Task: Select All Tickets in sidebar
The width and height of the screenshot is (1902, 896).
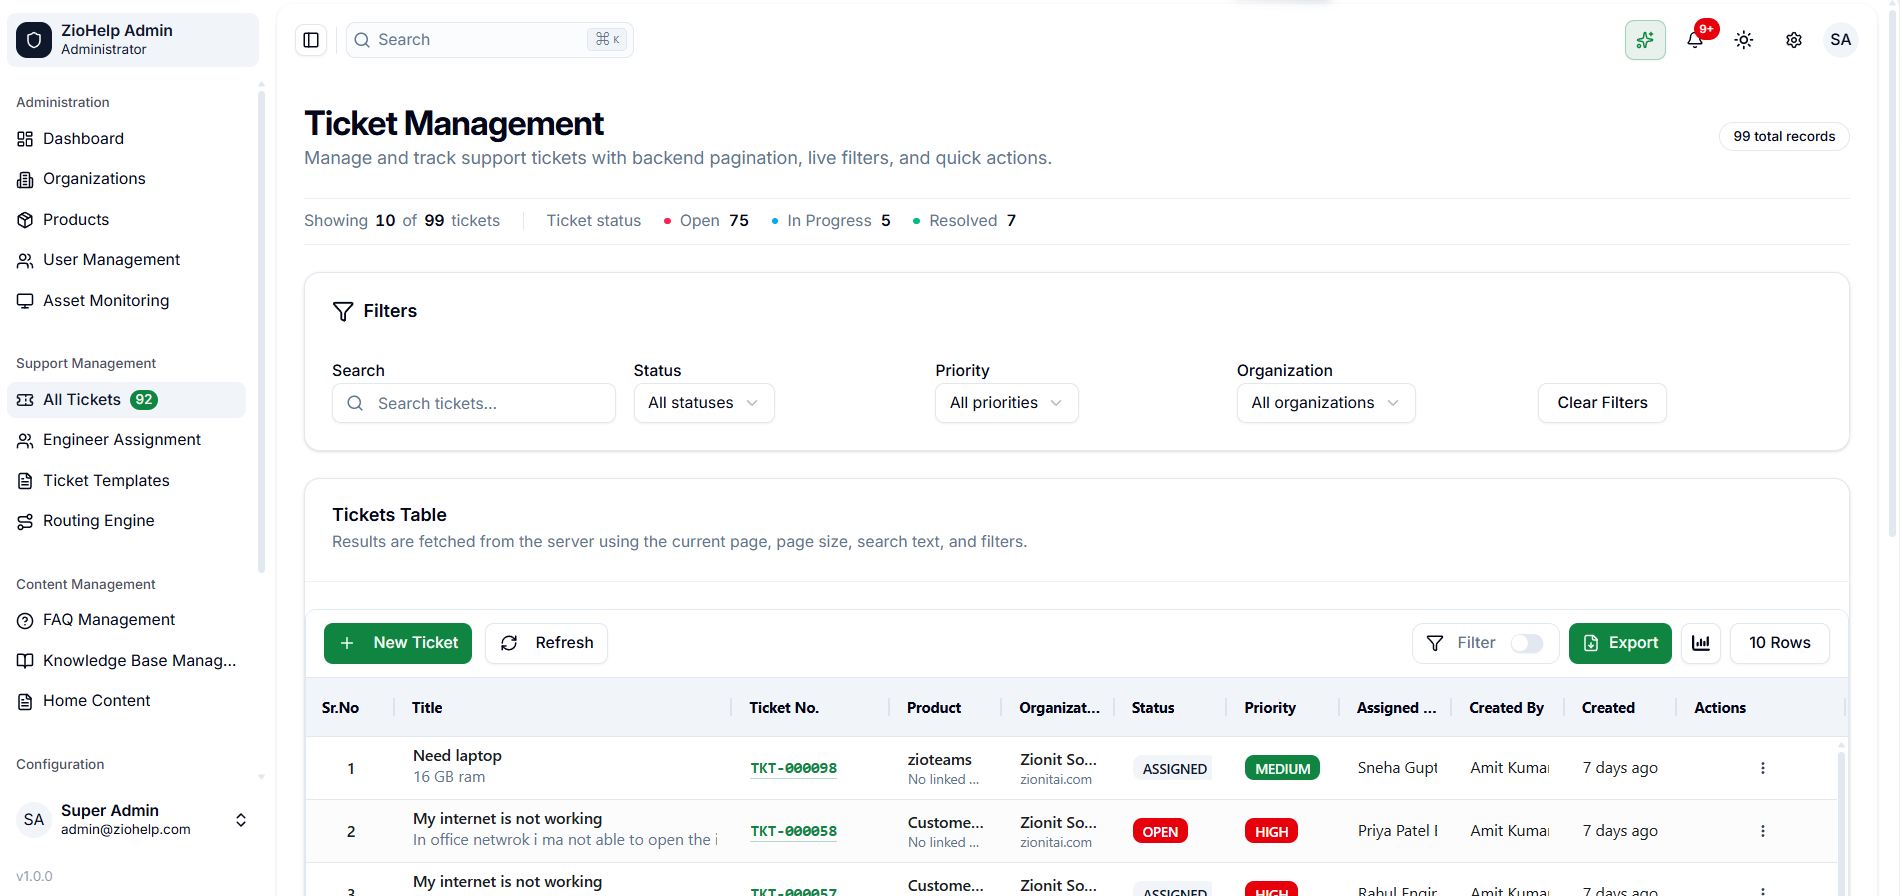Action: tap(126, 400)
